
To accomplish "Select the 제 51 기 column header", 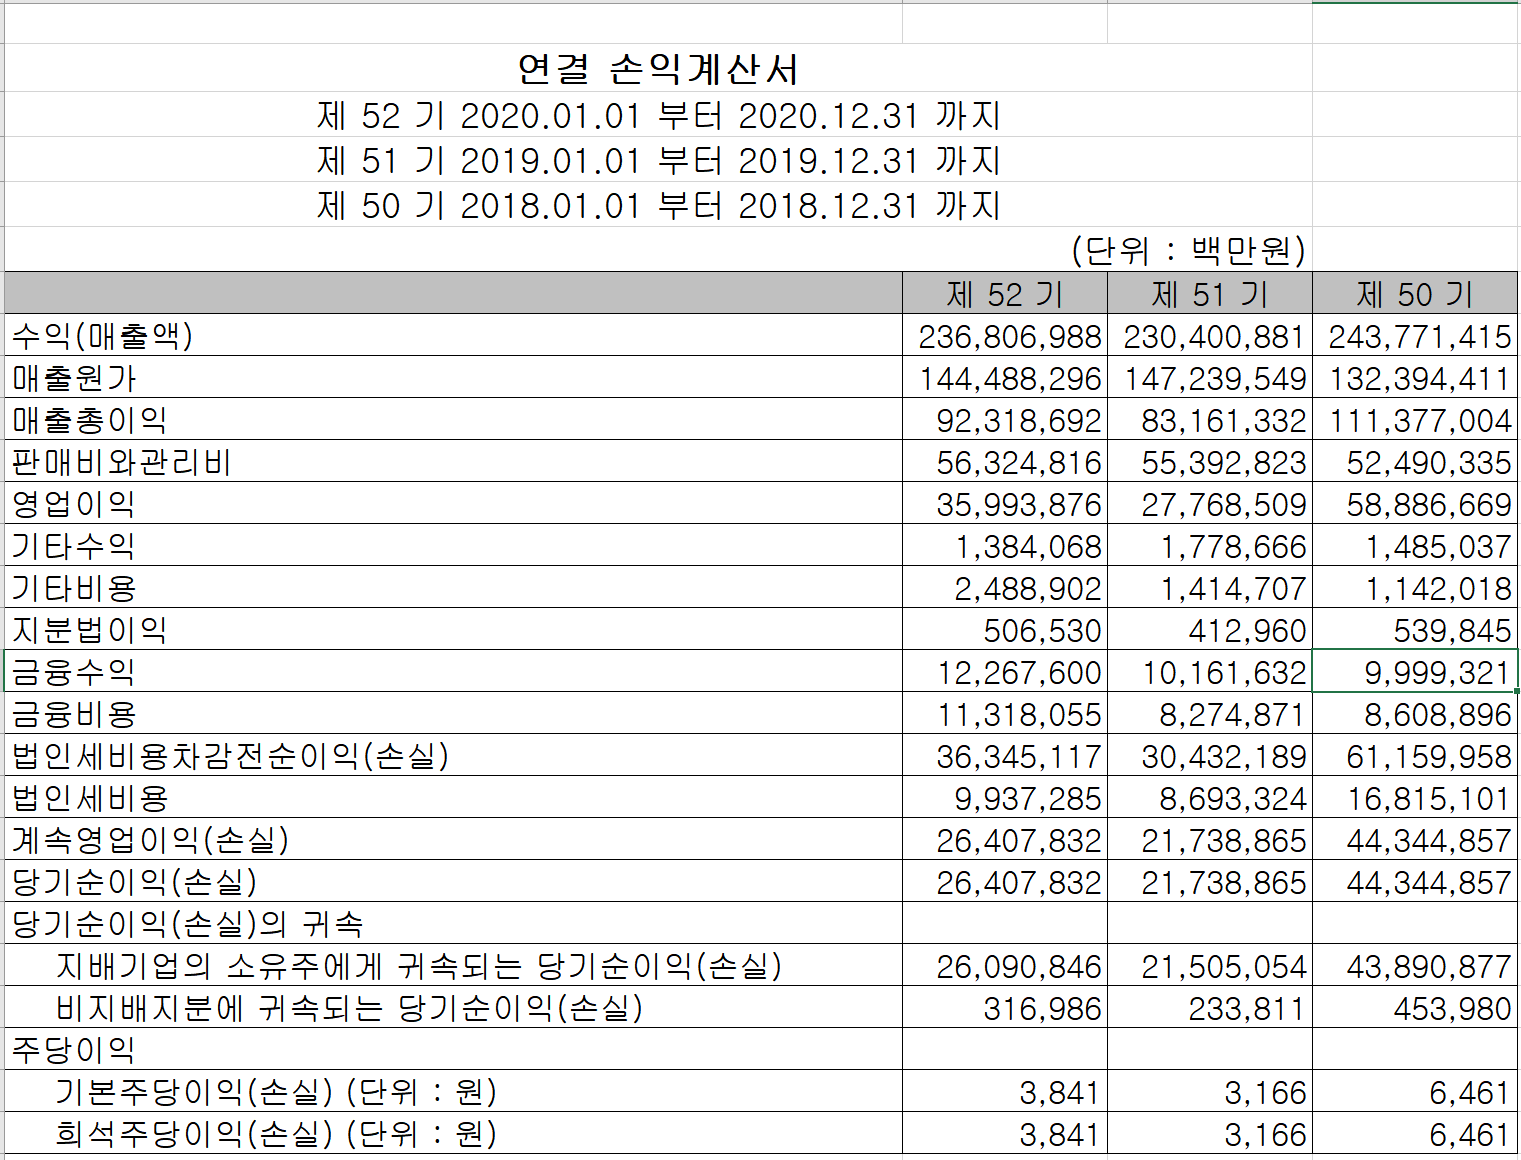I will tap(1210, 294).
